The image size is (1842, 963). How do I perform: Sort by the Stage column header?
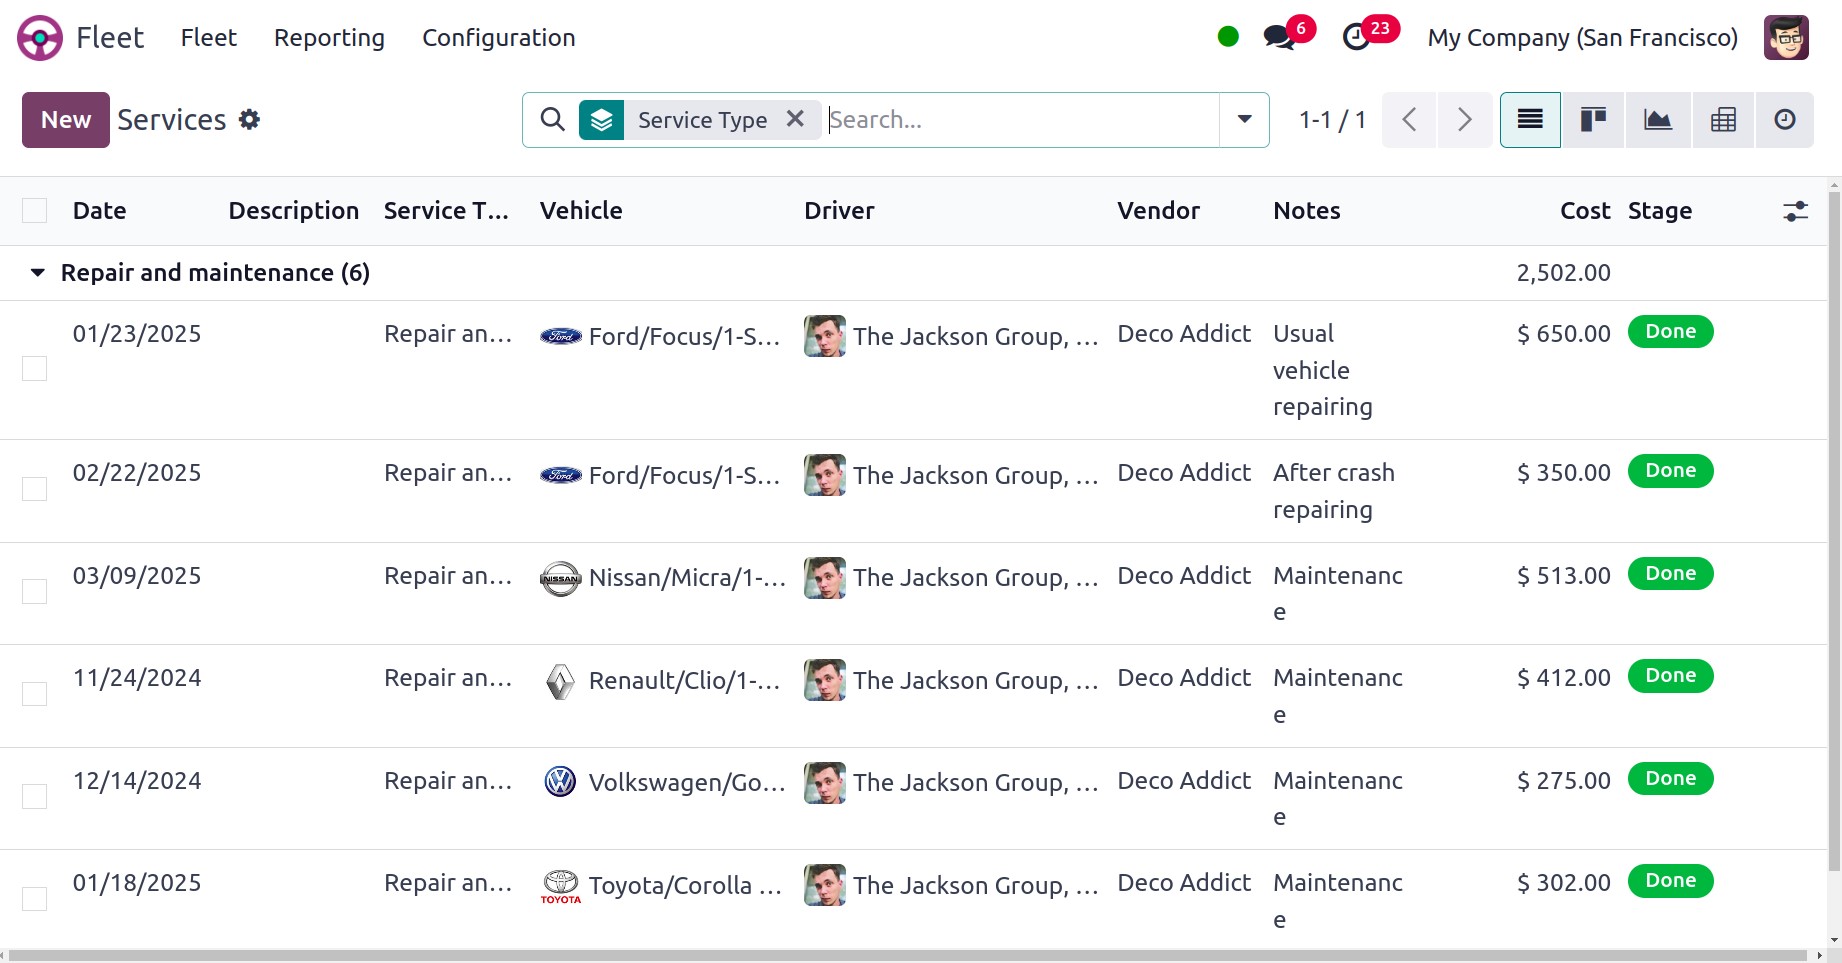pos(1660,211)
